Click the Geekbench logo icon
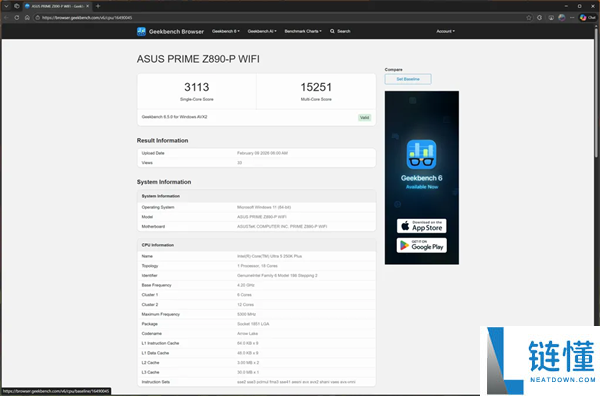The width and height of the screenshot is (600, 396). [x=141, y=31]
